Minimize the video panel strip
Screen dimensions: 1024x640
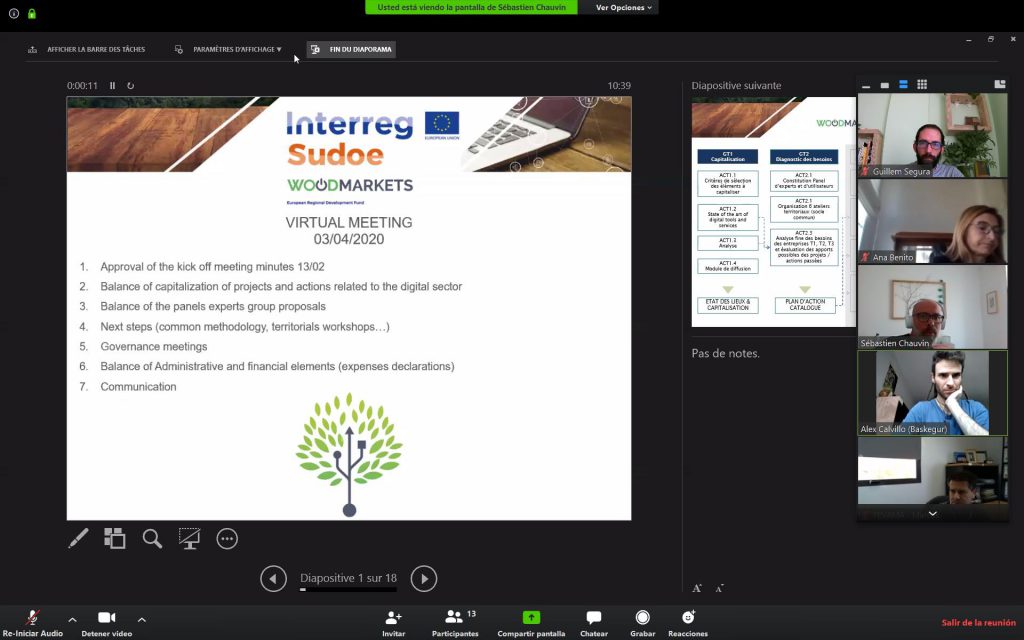866,85
